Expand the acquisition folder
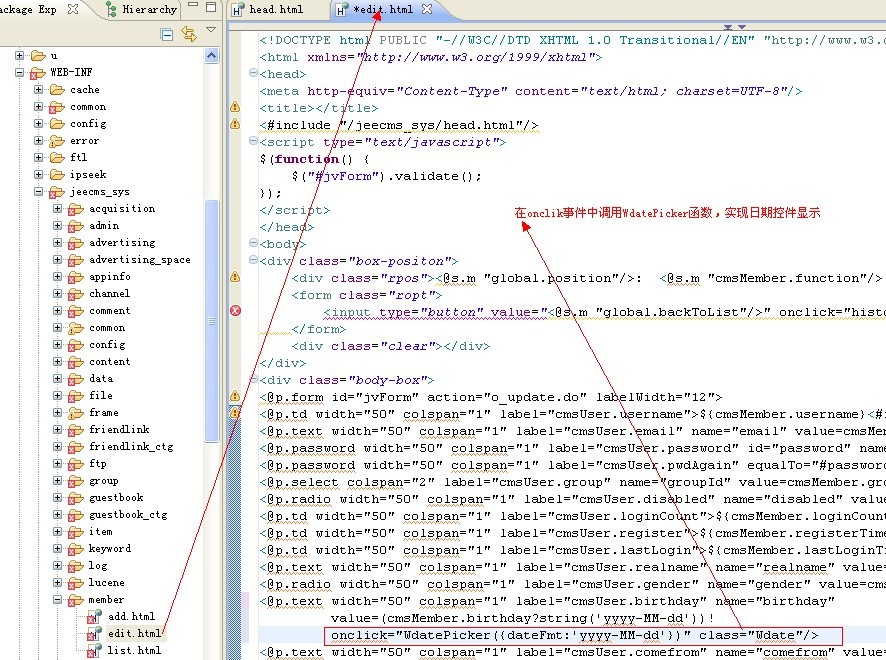 [57, 209]
